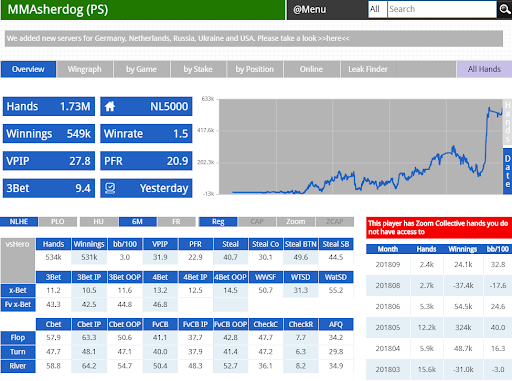Open the Leak Finder tab
The image size is (512, 381).
pyautogui.click(x=368, y=69)
